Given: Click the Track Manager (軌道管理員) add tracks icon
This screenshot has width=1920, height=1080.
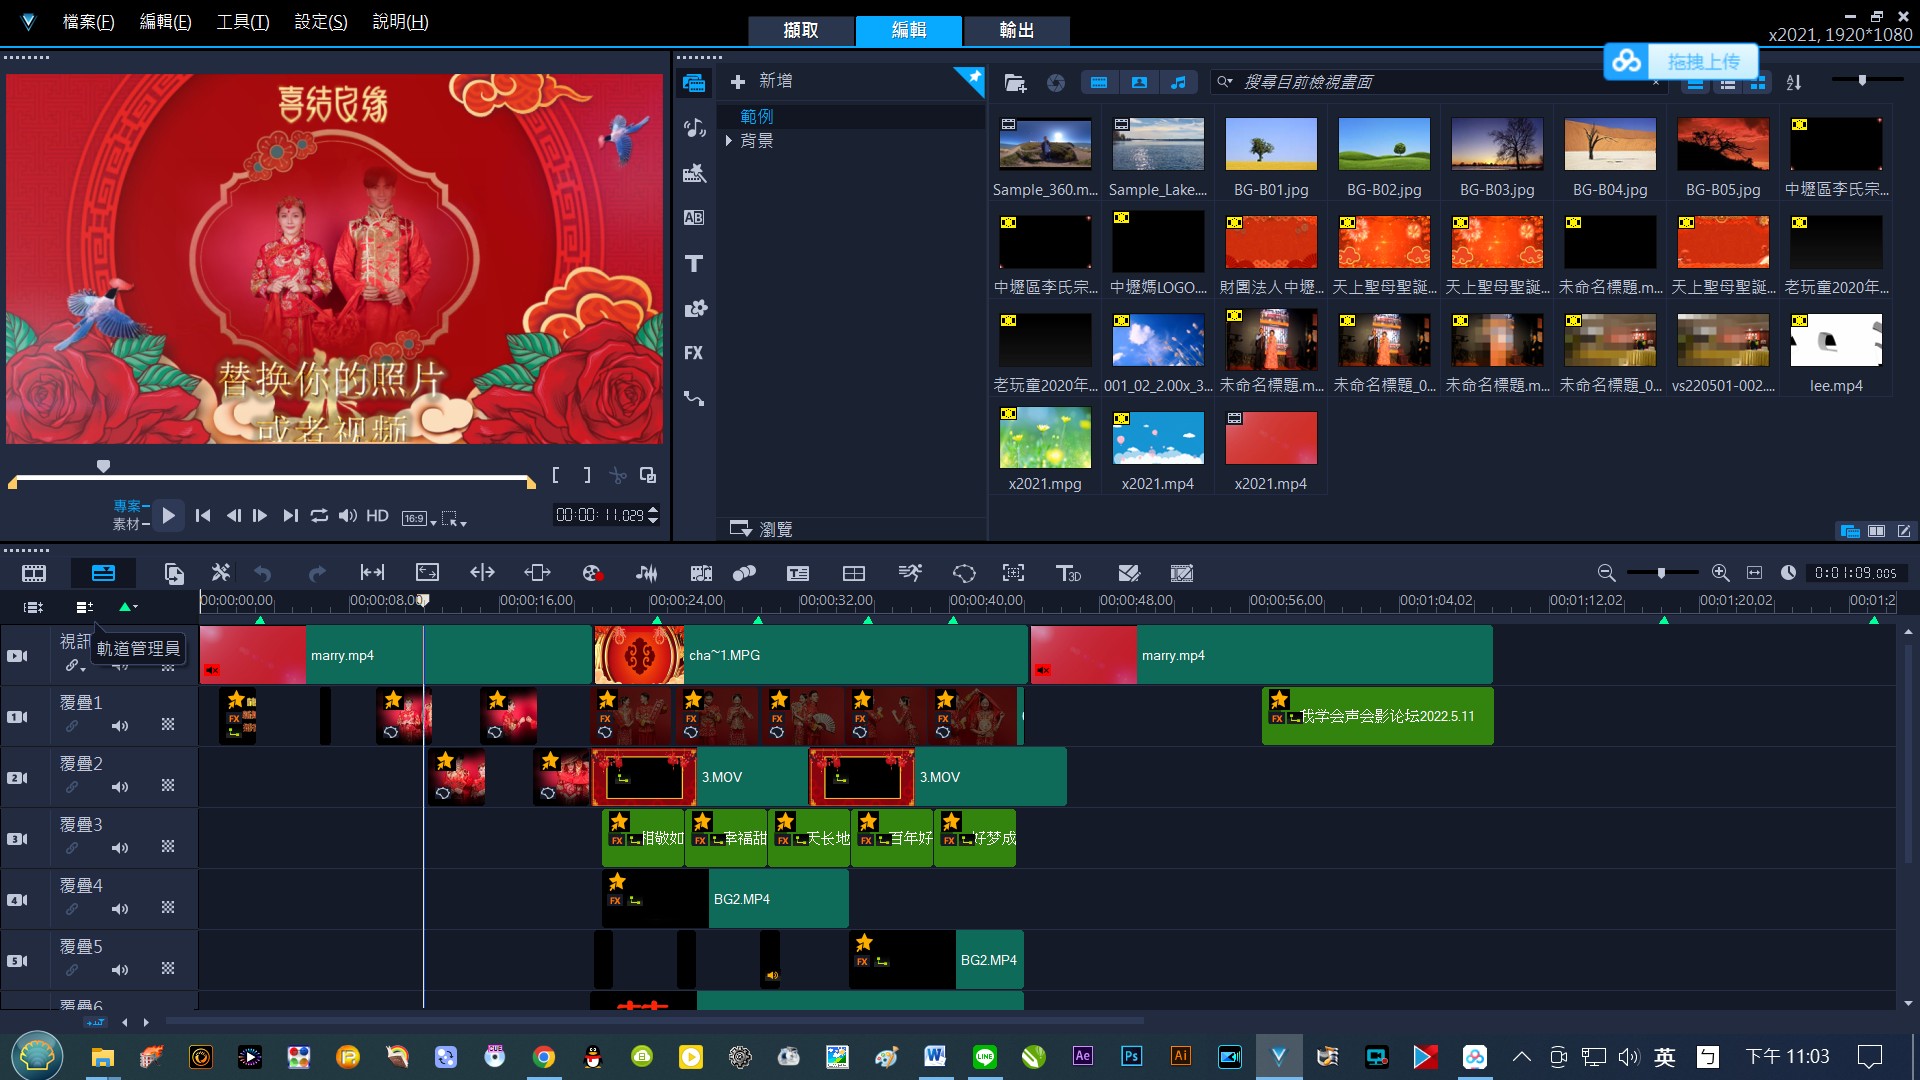Looking at the screenshot, I should coord(85,607).
